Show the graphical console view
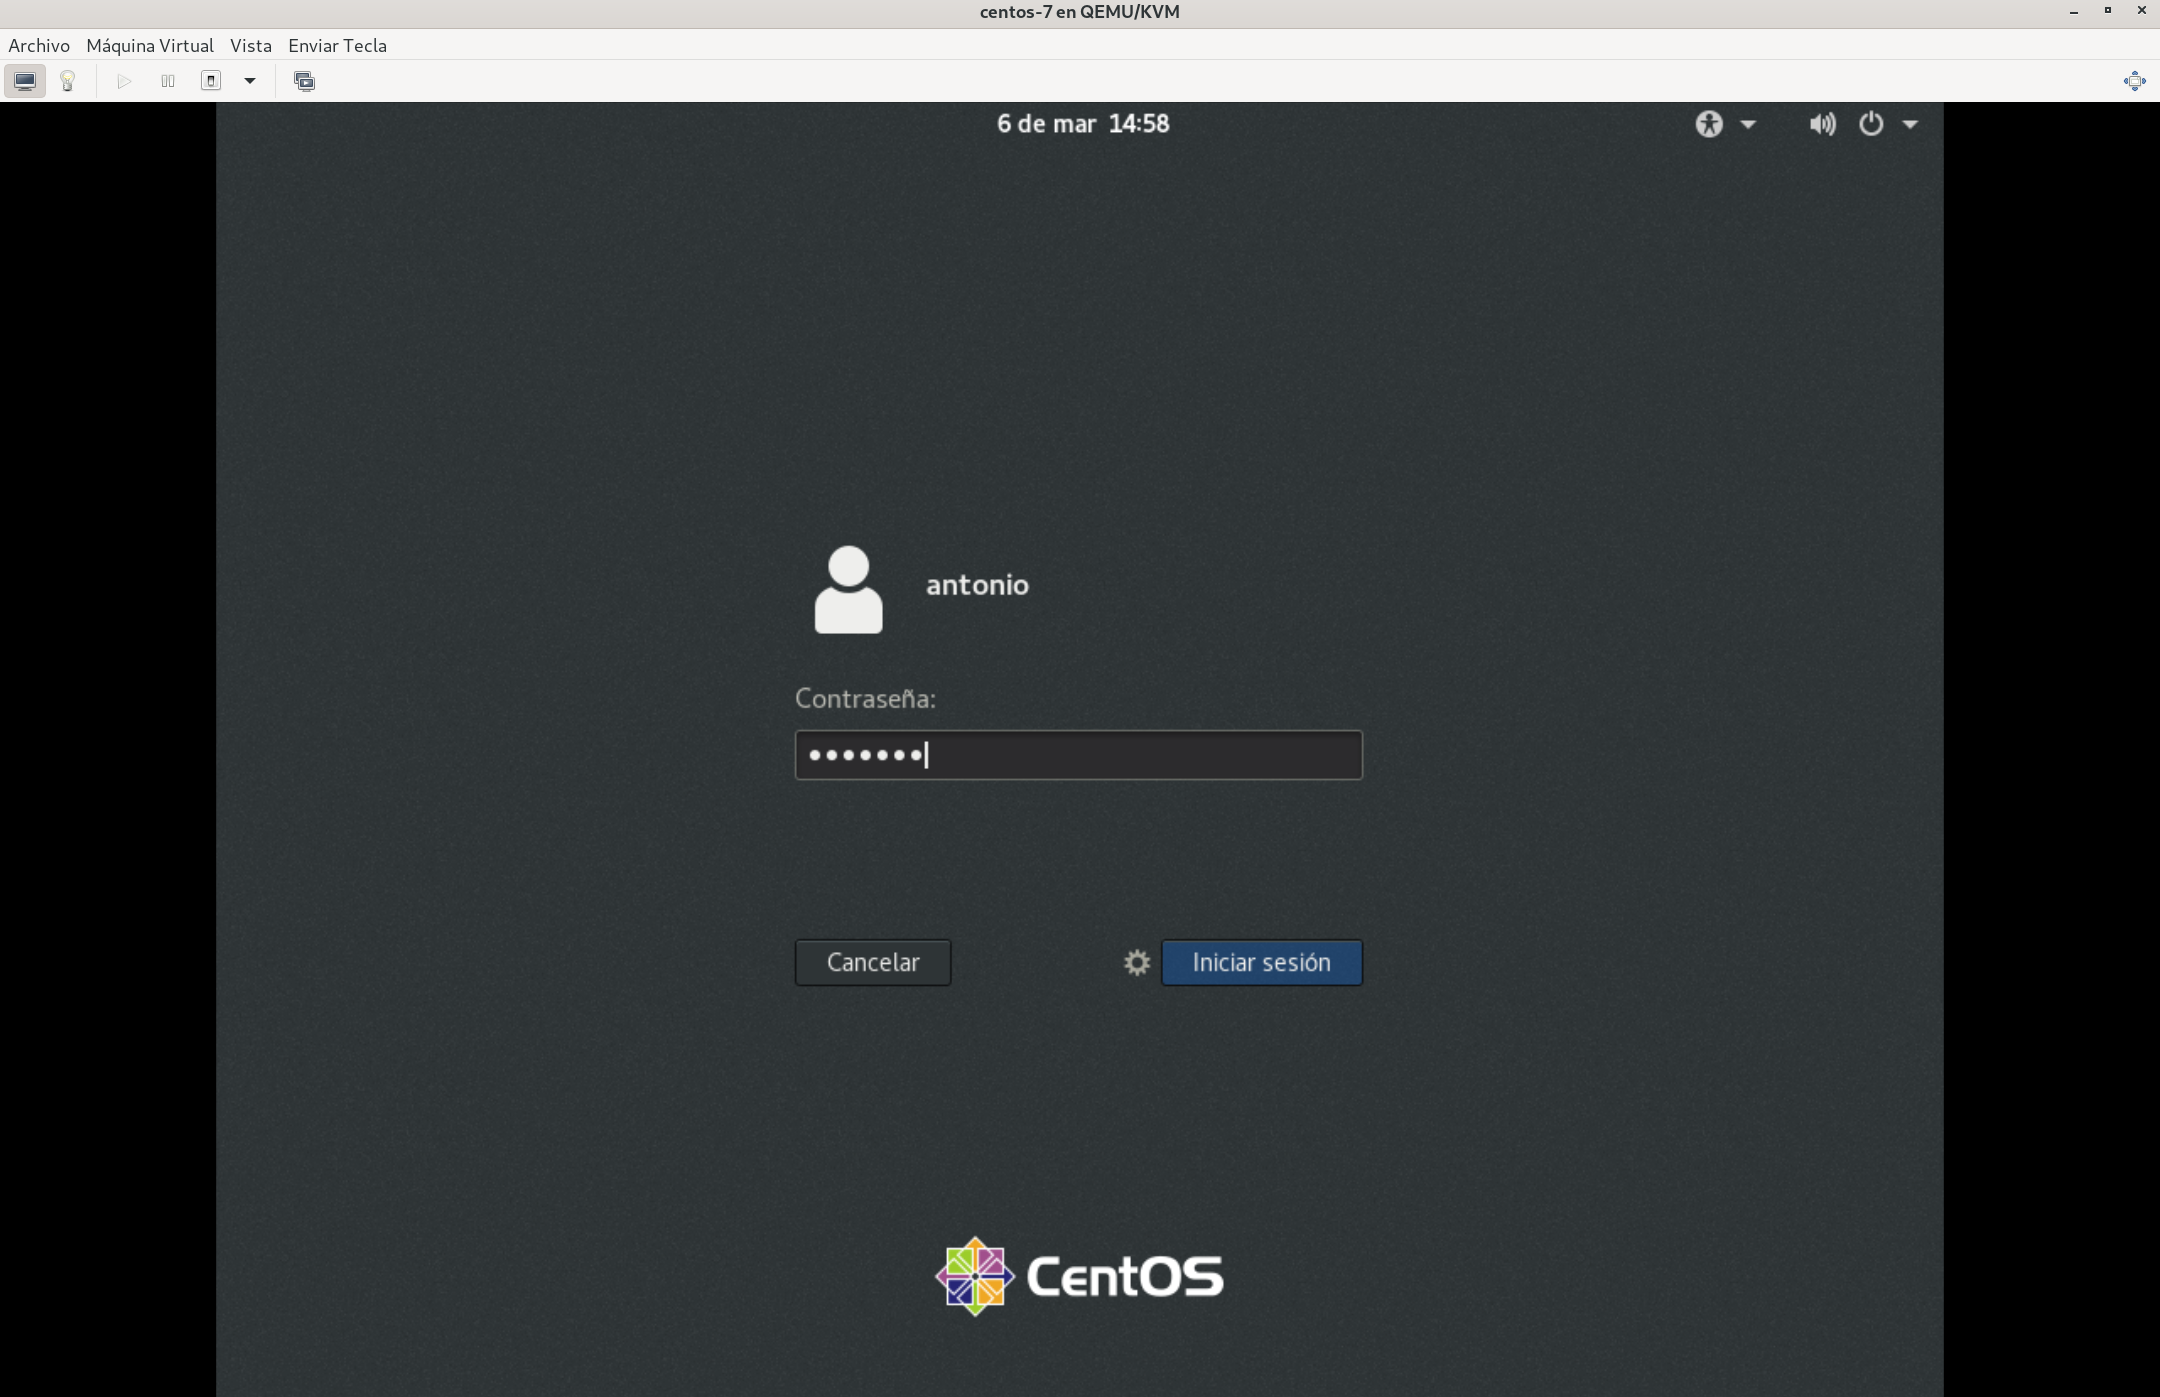 25,81
